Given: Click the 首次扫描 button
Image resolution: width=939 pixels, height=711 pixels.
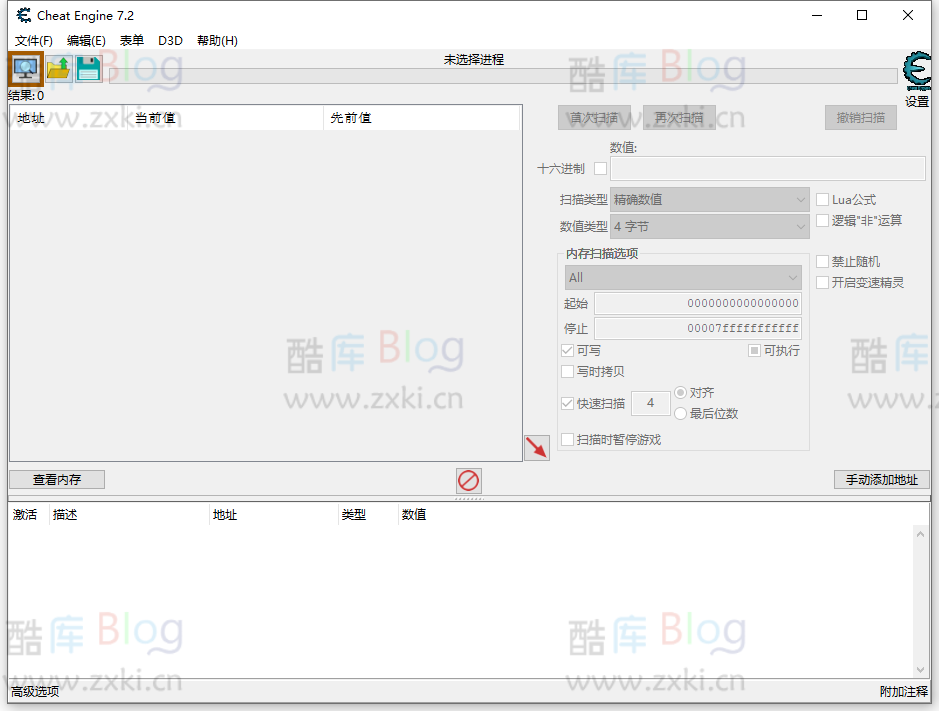Looking at the screenshot, I should [594, 117].
